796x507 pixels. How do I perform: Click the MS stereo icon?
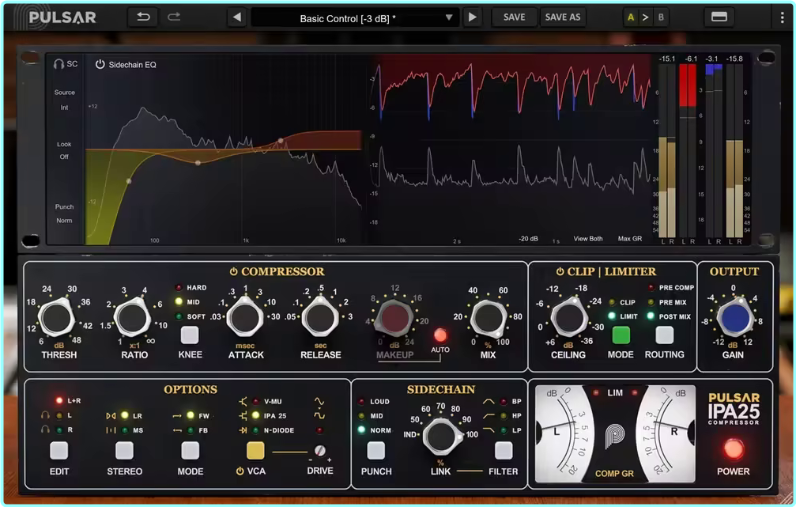coord(111,430)
